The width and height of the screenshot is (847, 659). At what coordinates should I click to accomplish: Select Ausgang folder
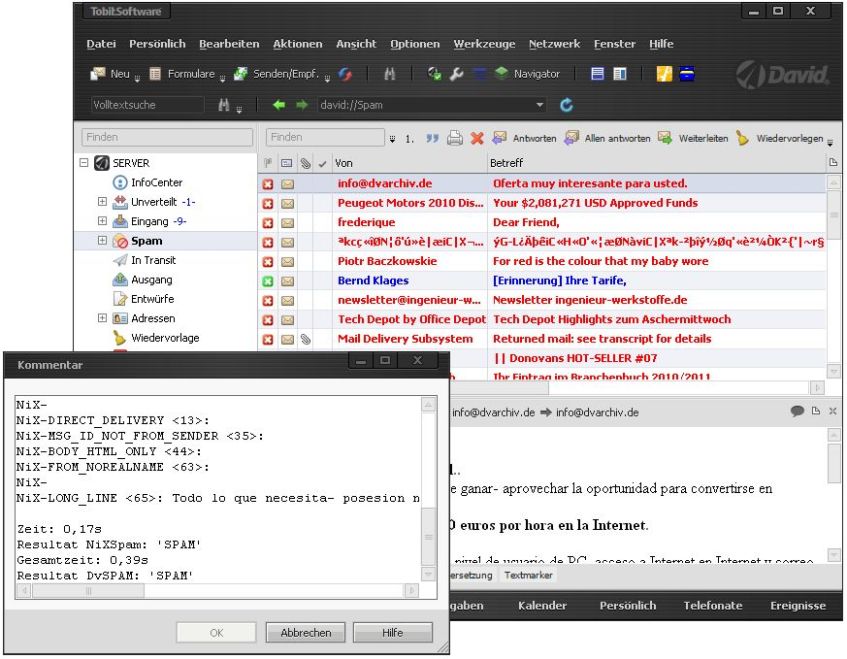point(152,280)
